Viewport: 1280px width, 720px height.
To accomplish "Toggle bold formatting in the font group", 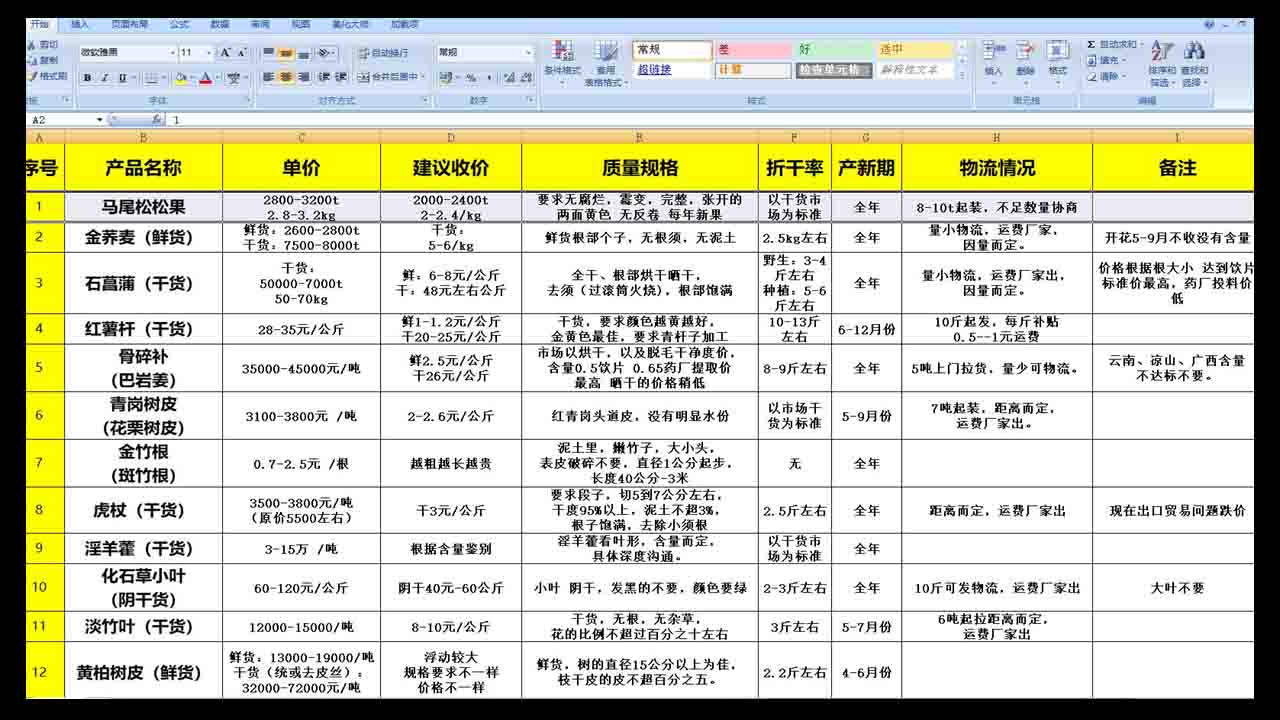I will click(87, 78).
